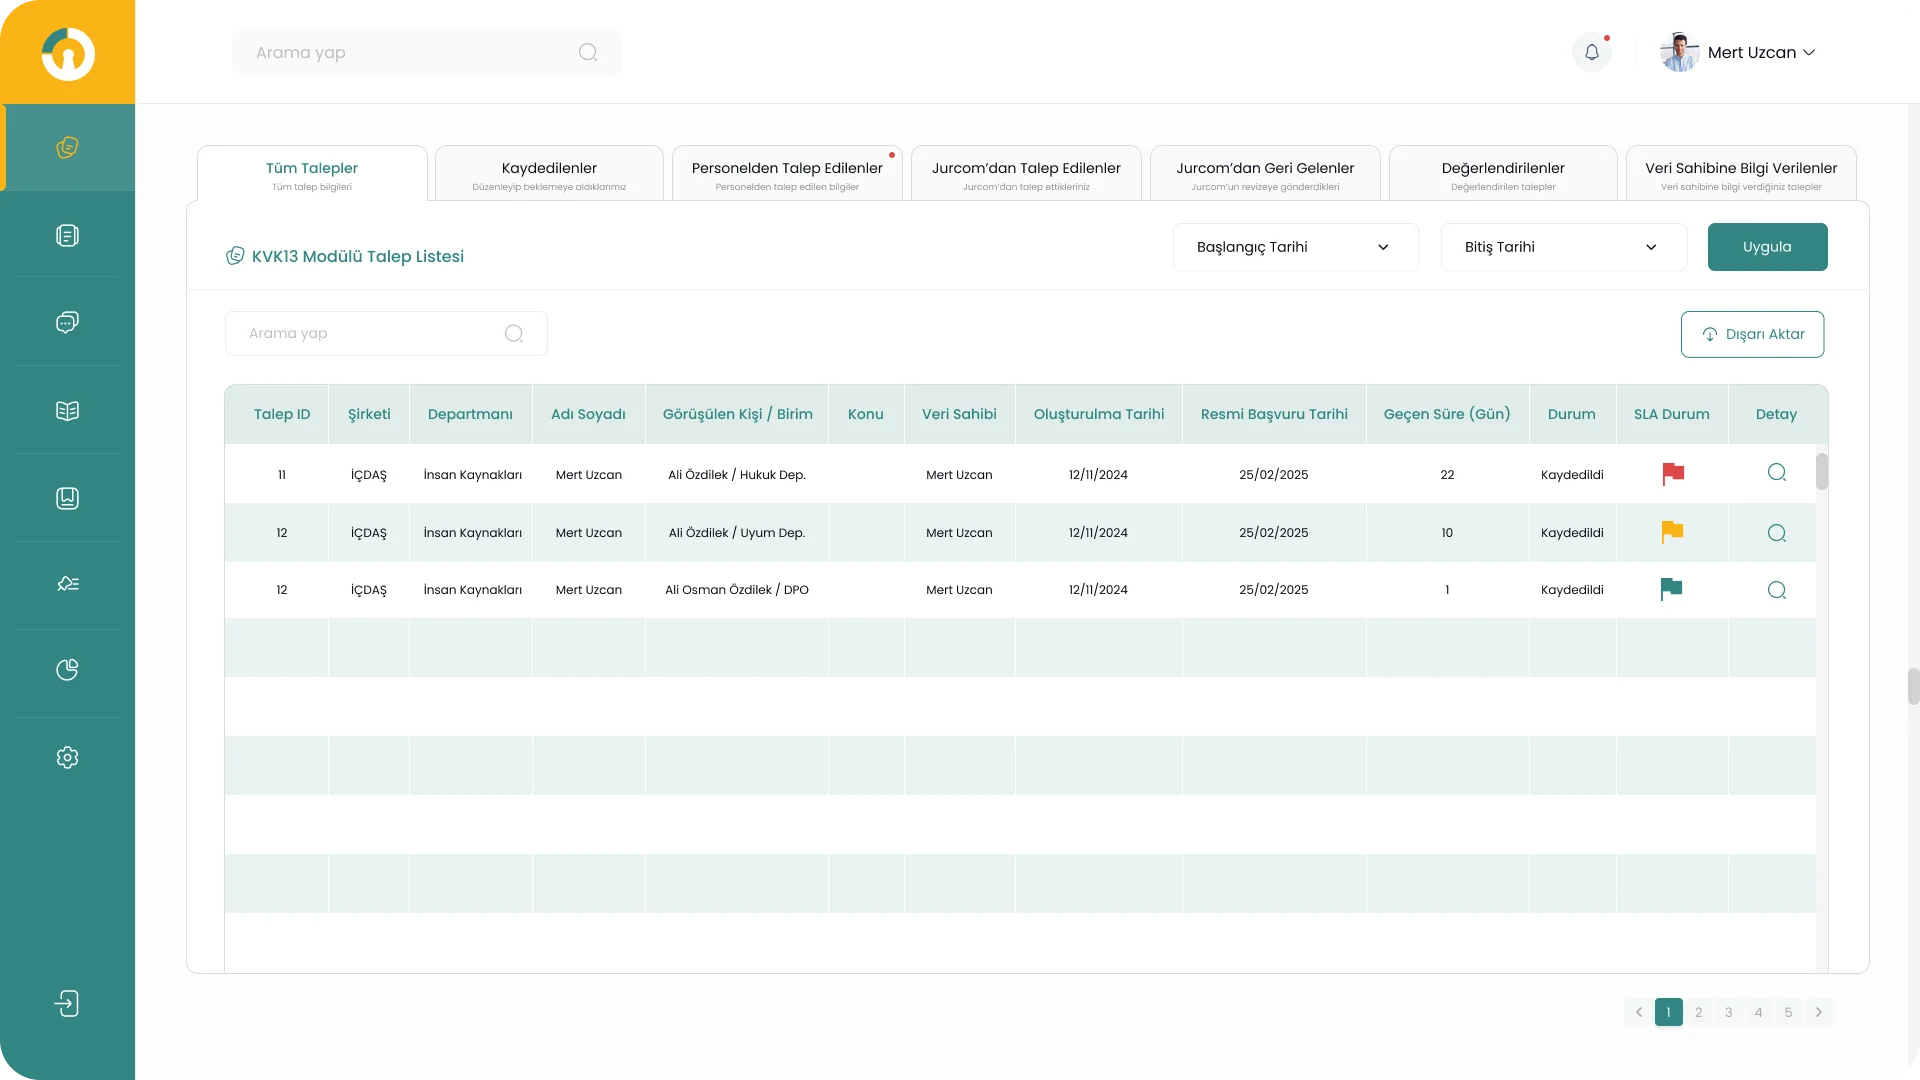Go to page 3 in pagination
Screen dimensions: 1920x1080
pyautogui.click(x=1728, y=1012)
